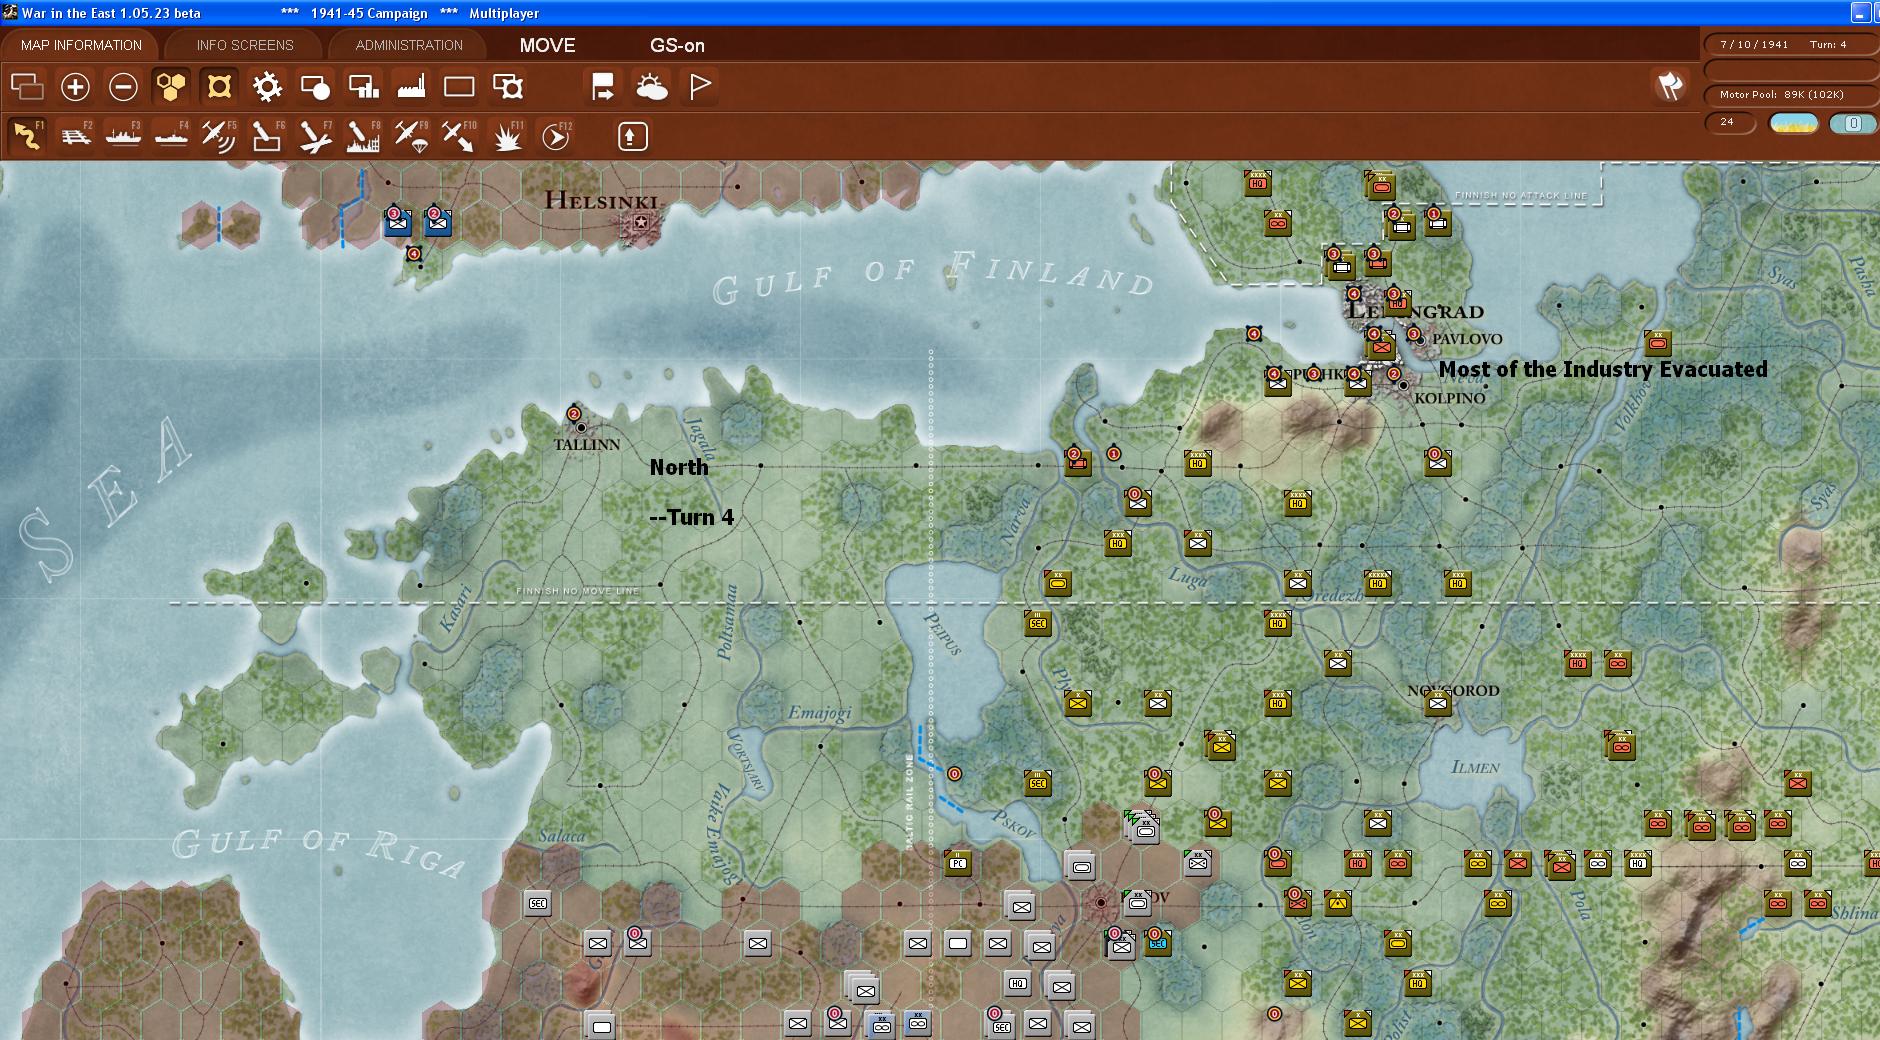The width and height of the screenshot is (1880, 1040).
Task: Zoom out the map with the minus icon
Action: (x=123, y=87)
